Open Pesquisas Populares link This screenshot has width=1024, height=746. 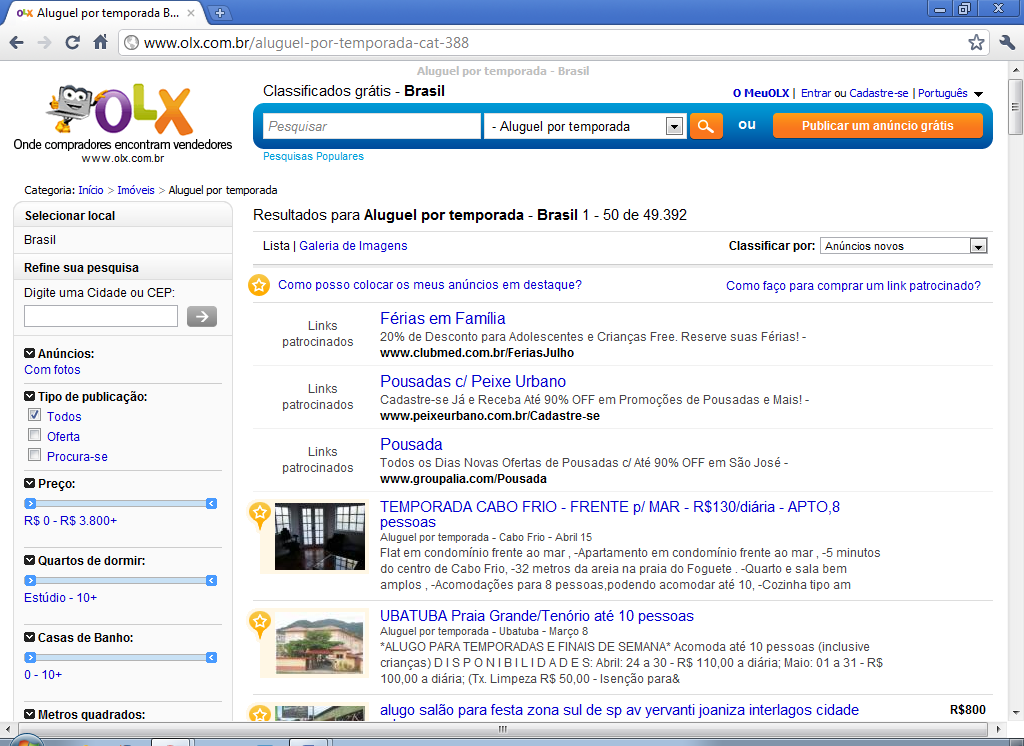[x=313, y=156]
